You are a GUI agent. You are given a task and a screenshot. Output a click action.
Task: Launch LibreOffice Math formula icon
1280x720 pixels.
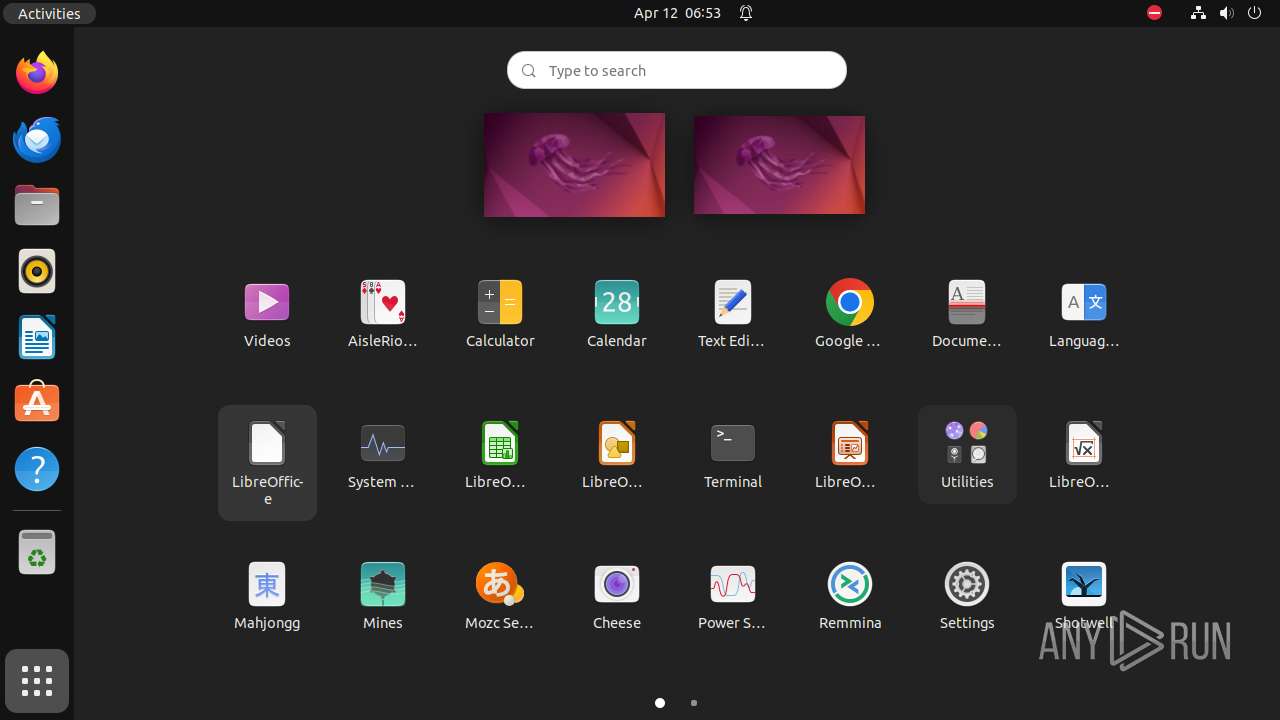click(x=1084, y=455)
